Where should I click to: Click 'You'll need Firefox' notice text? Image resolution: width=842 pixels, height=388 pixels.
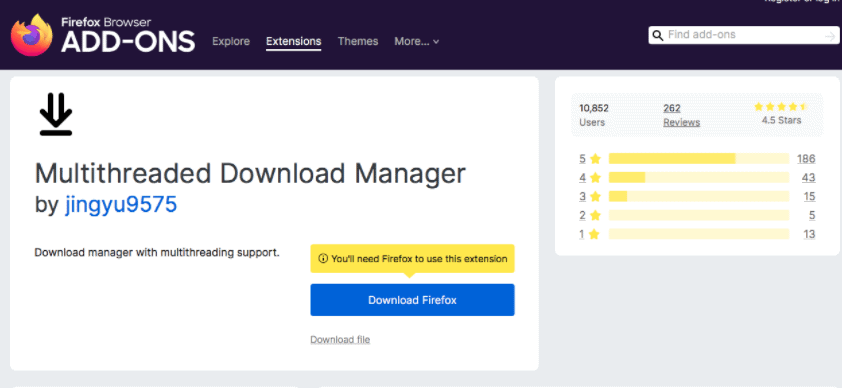[x=419, y=259]
